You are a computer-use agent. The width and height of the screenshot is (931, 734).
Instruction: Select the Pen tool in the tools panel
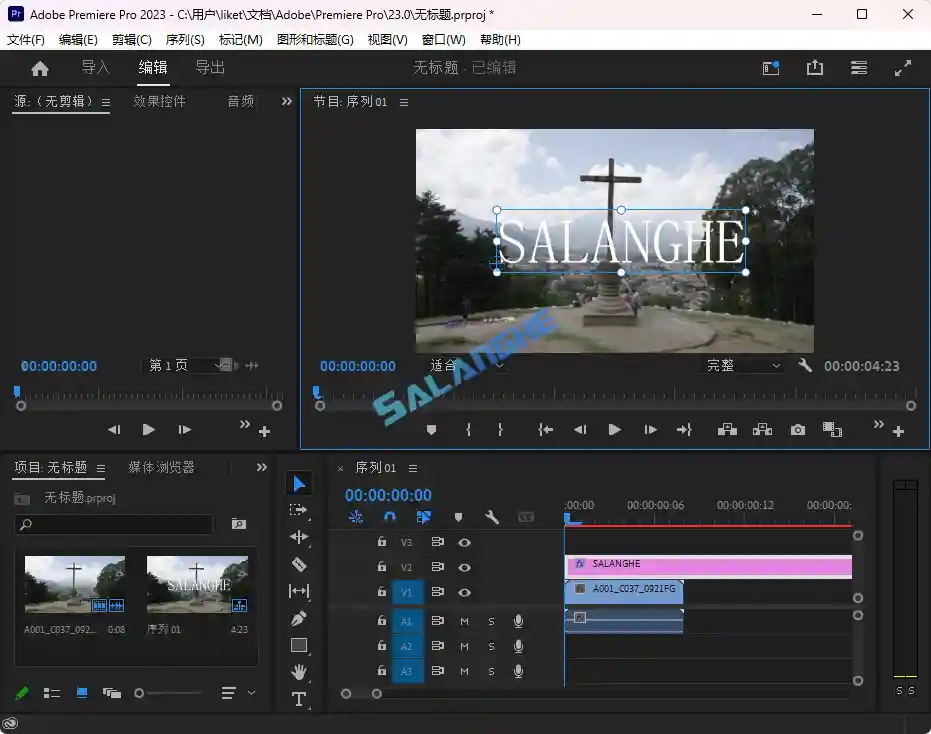coord(299,617)
